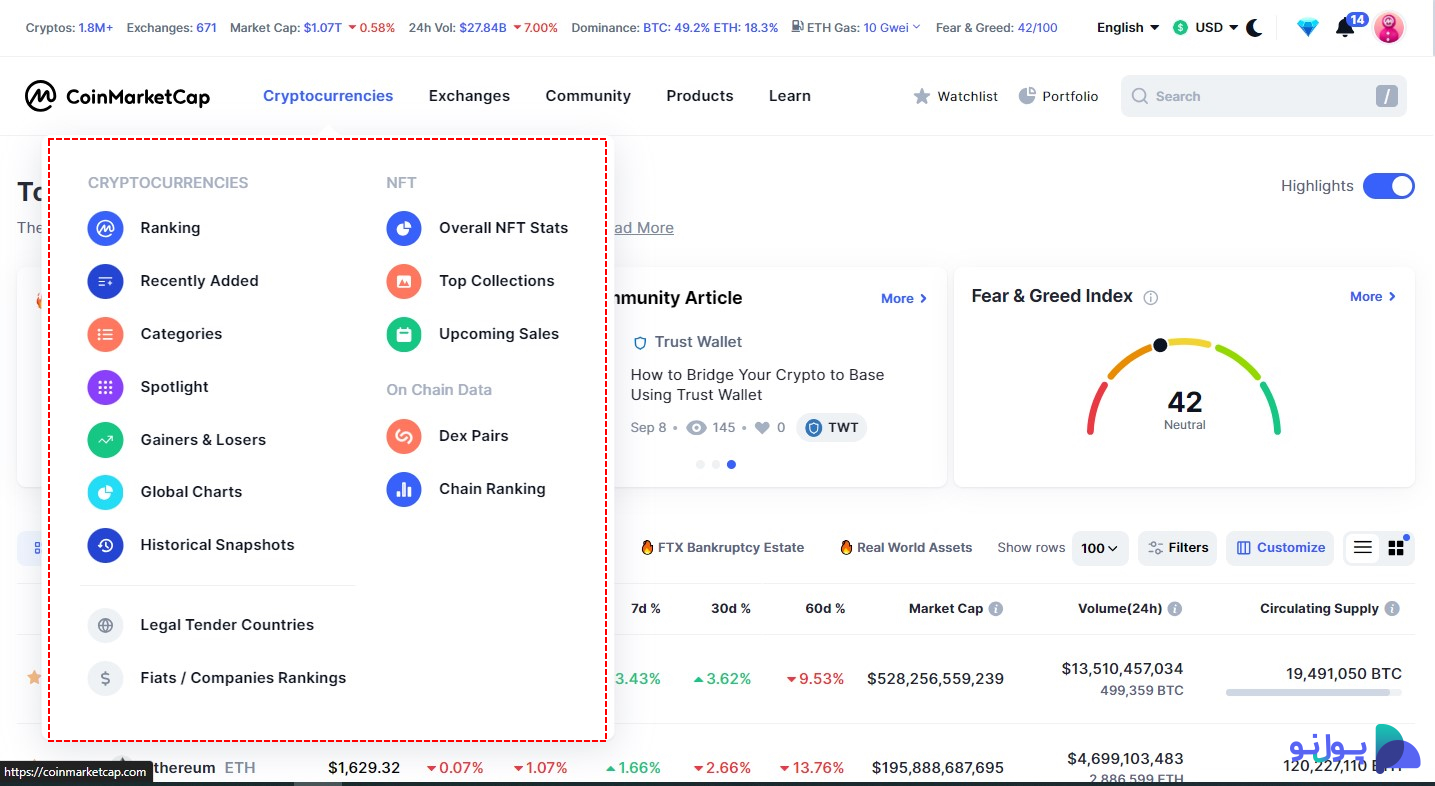
Task: Click the purple Spotlight grid icon
Action: click(x=105, y=387)
